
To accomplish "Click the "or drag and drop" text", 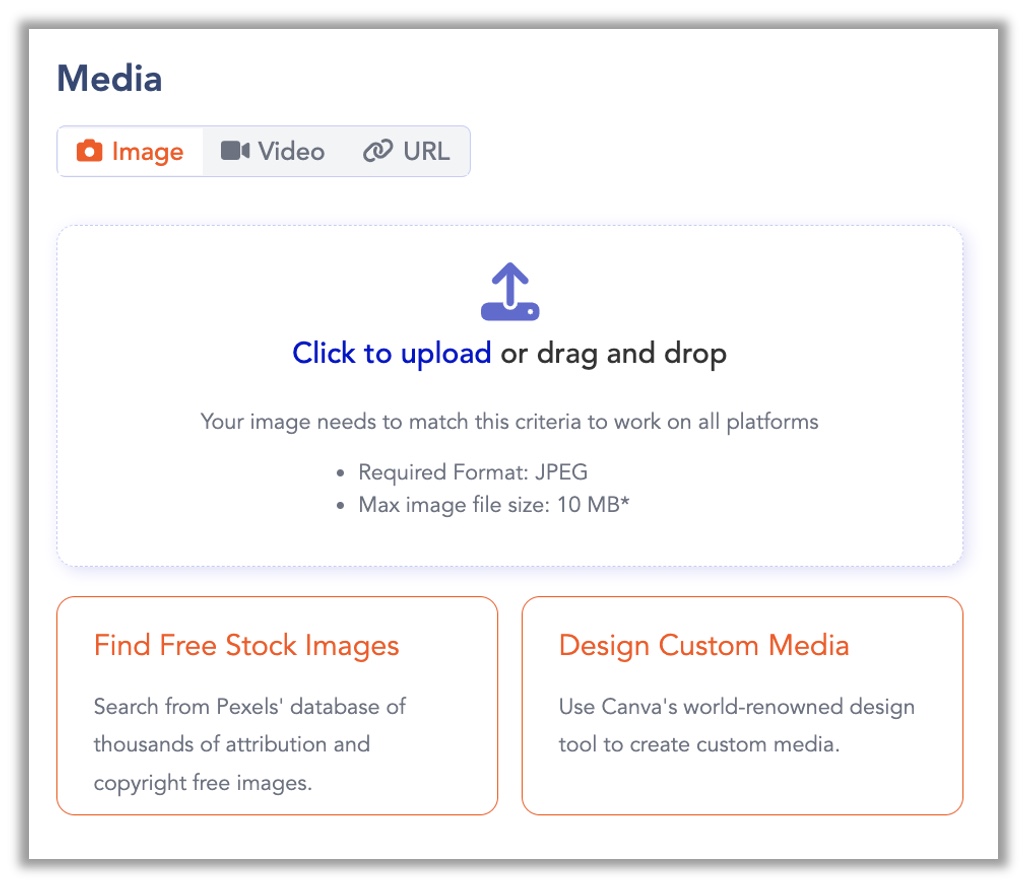I will tap(613, 353).
